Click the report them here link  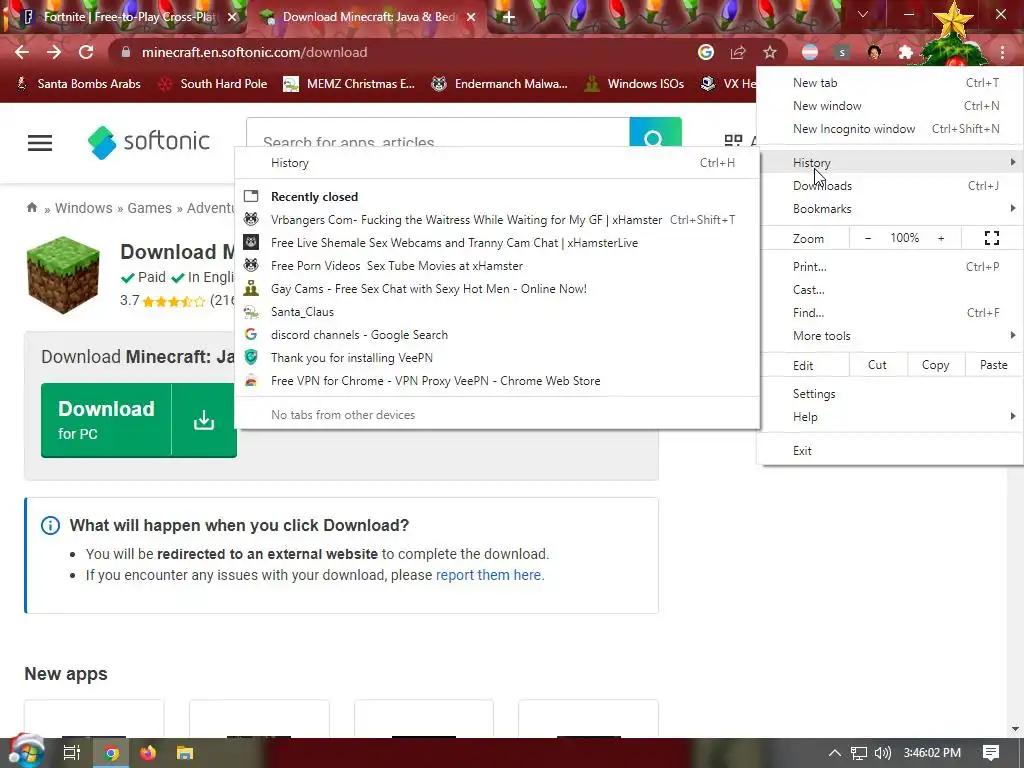(490, 575)
